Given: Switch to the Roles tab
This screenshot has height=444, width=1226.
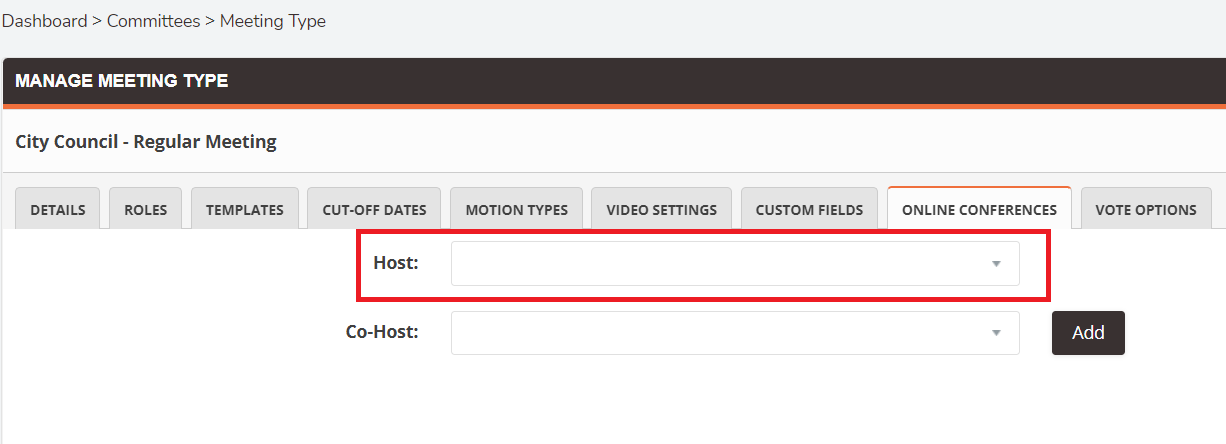Looking at the screenshot, I should point(146,209).
